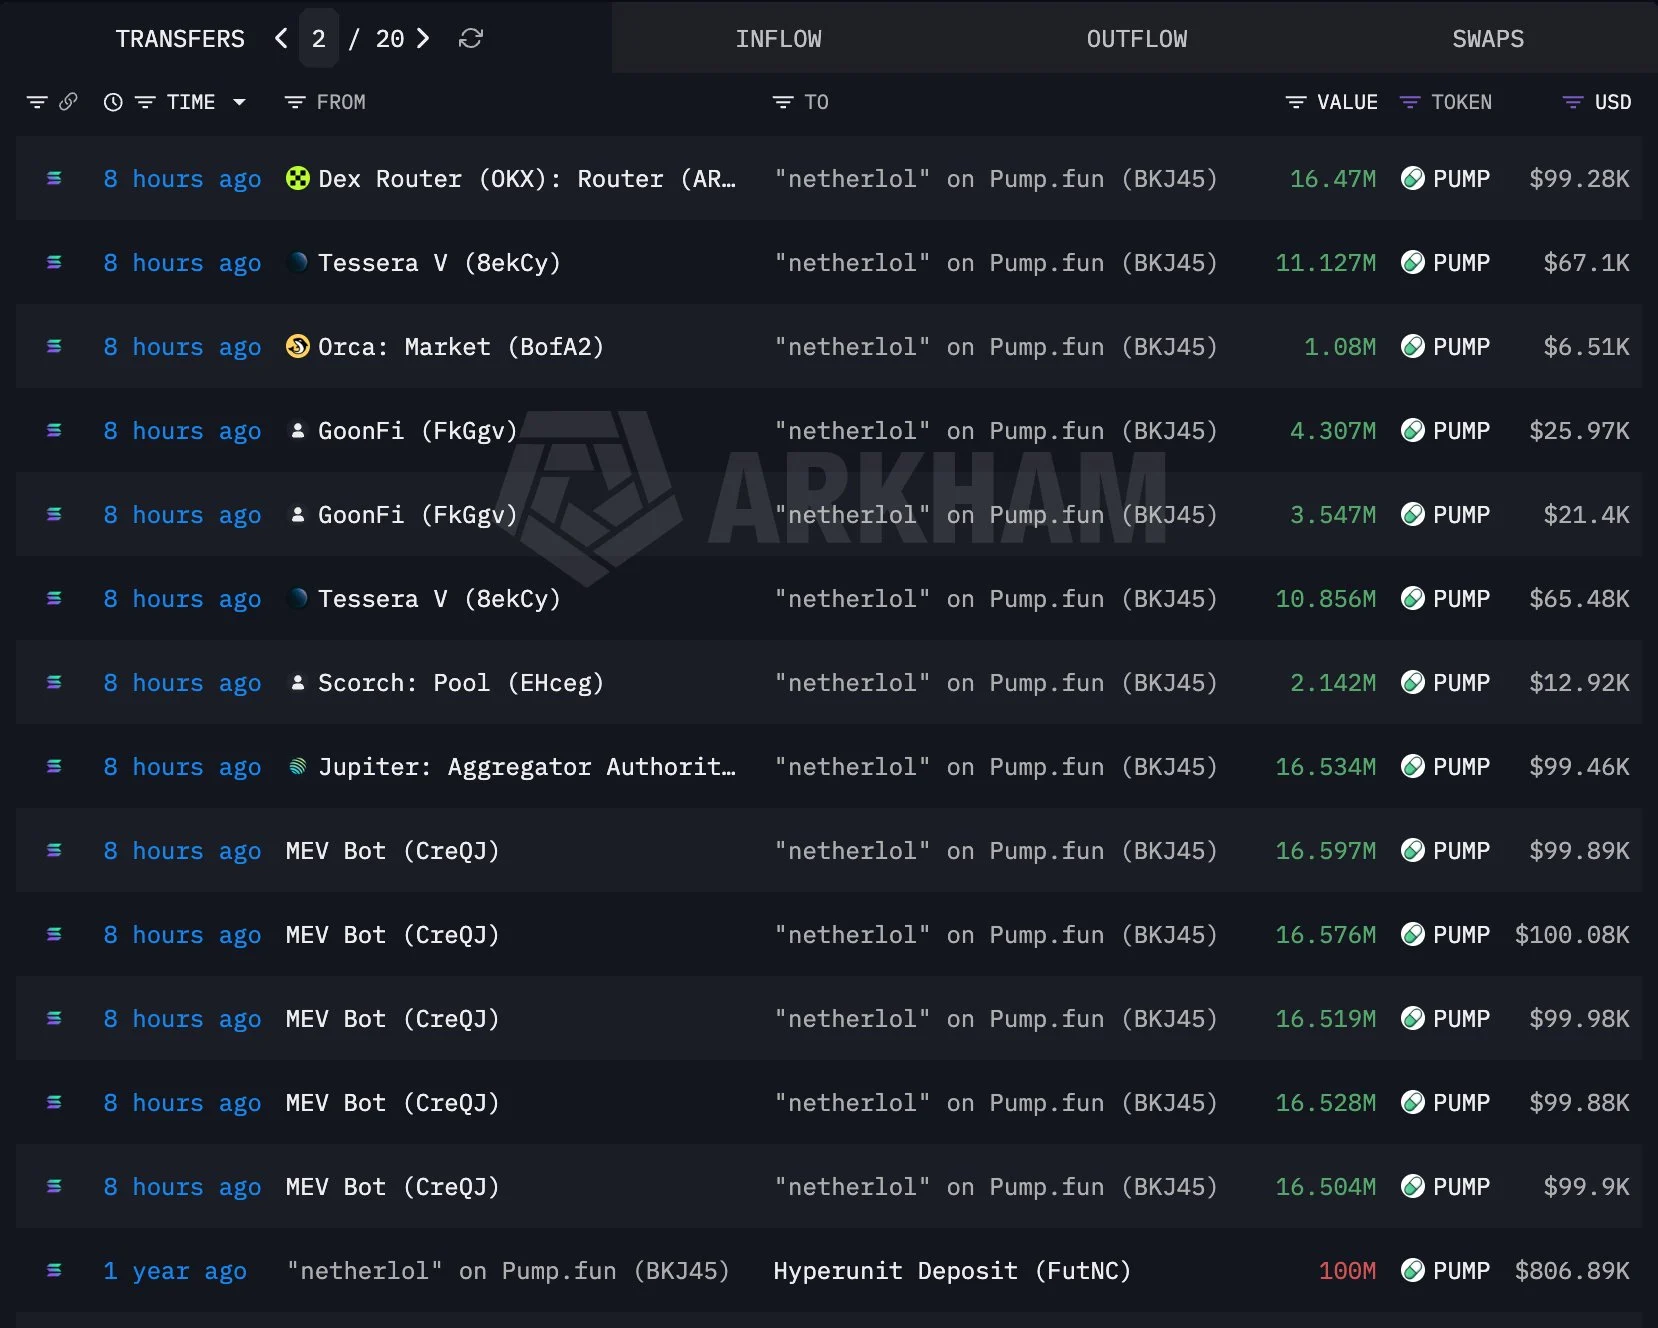The height and width of the screenshot is (1328, 1658).
Task: Open the Orca: Market (BofA2) sender
Action: 461,347
